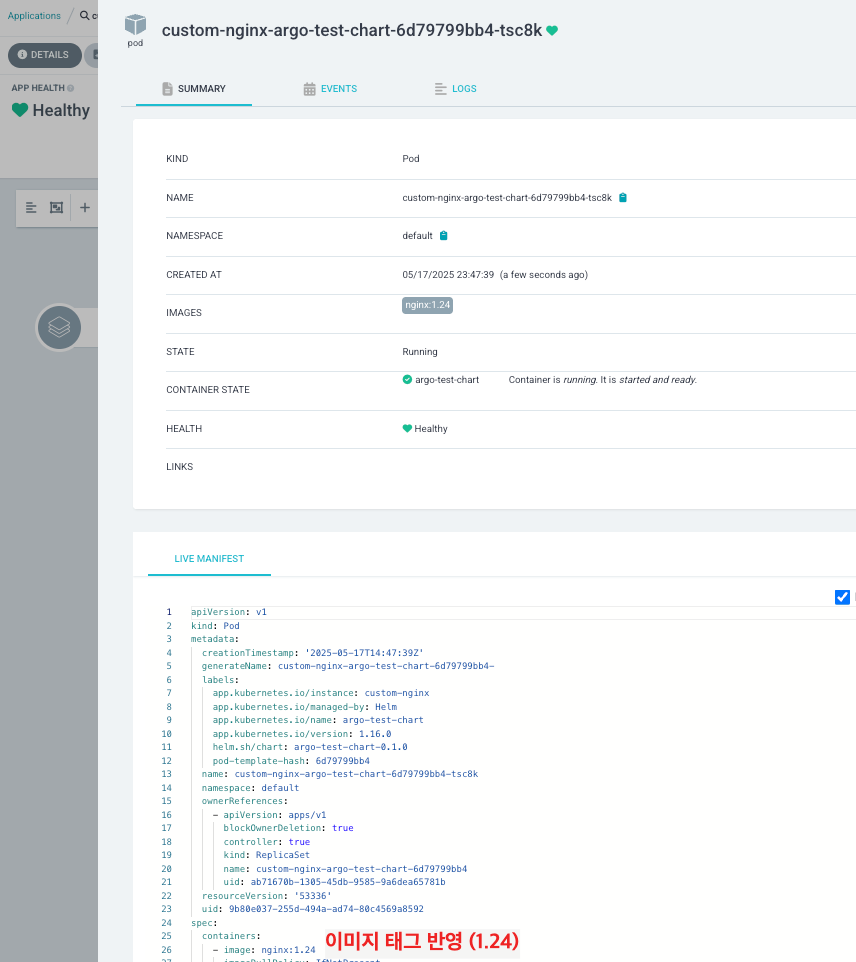Switch to the LOGS tab
The image size is (856, 962).
[x=455, y=88]
